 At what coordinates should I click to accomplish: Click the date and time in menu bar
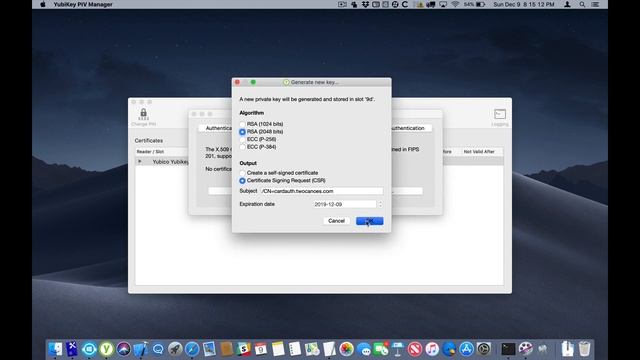pyautogui.click(x=524, y=4)
